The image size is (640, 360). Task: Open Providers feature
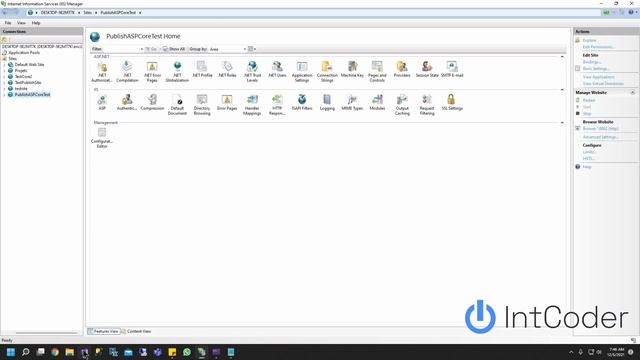click(x=402, y=69)
